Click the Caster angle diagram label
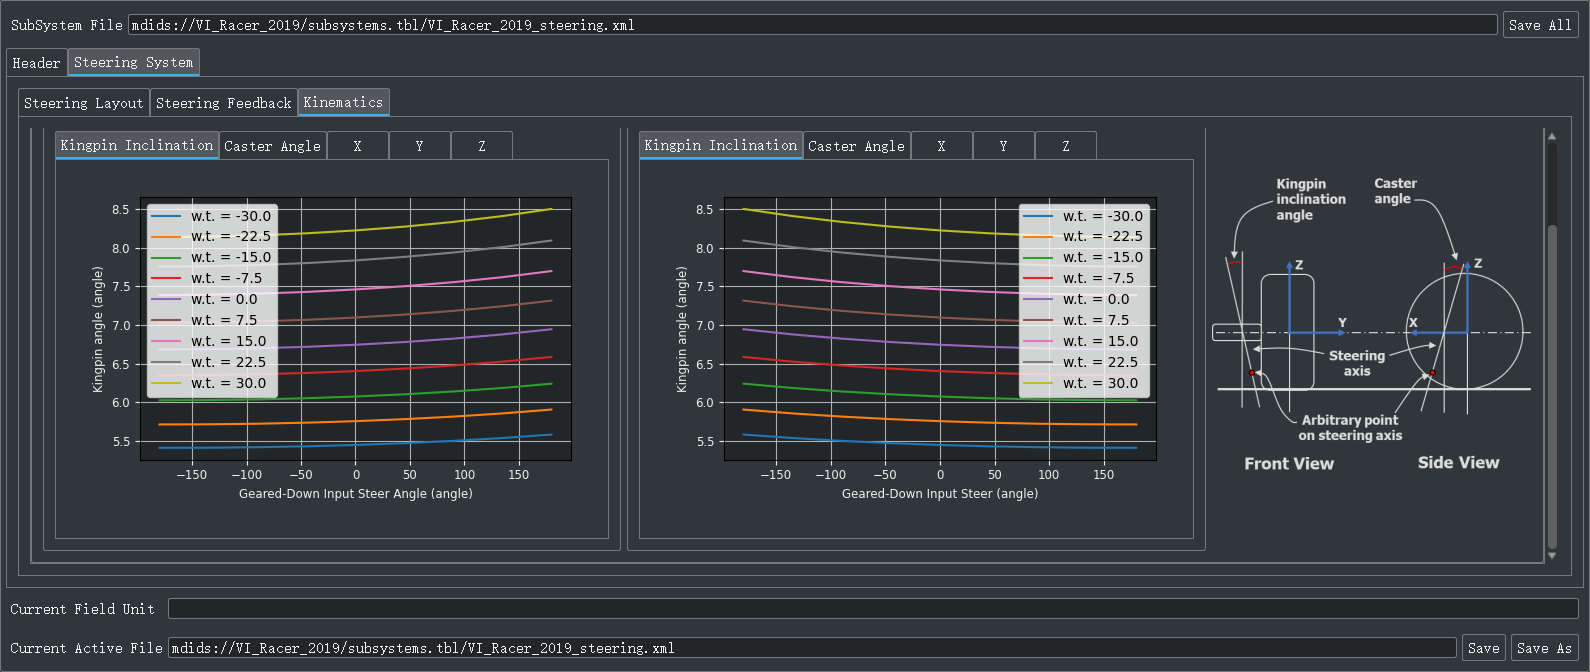This screenshot has height=672, width=1590. (x=1395, y=191)
